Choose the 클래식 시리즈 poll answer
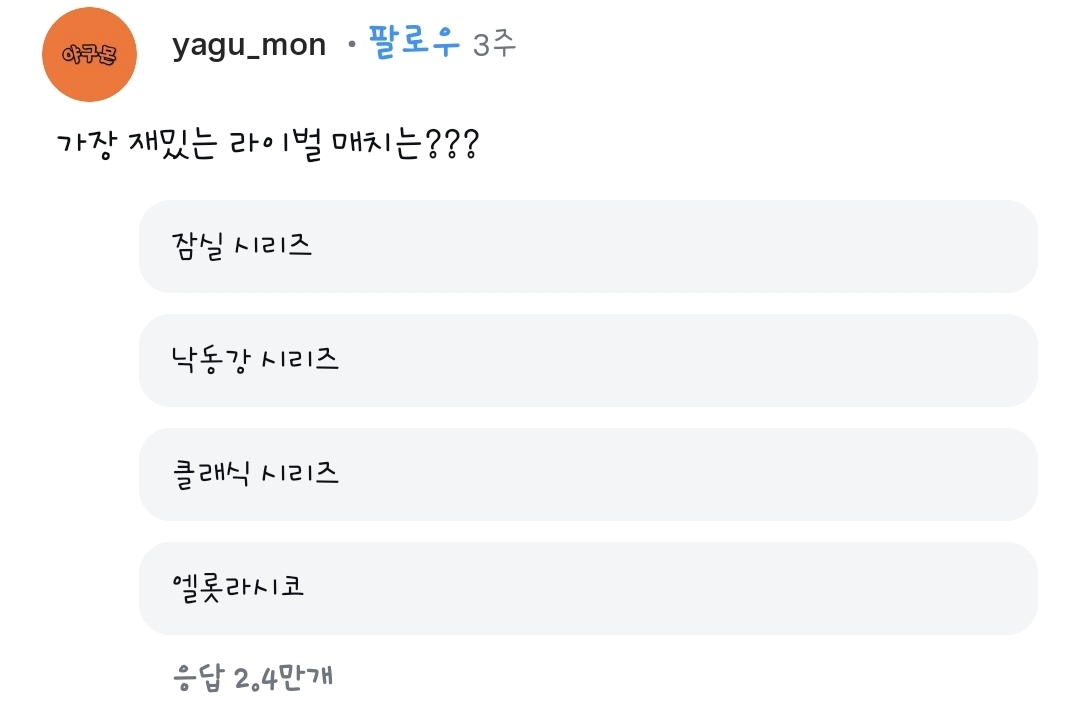 pyautogui.click(x=587, y=474)
